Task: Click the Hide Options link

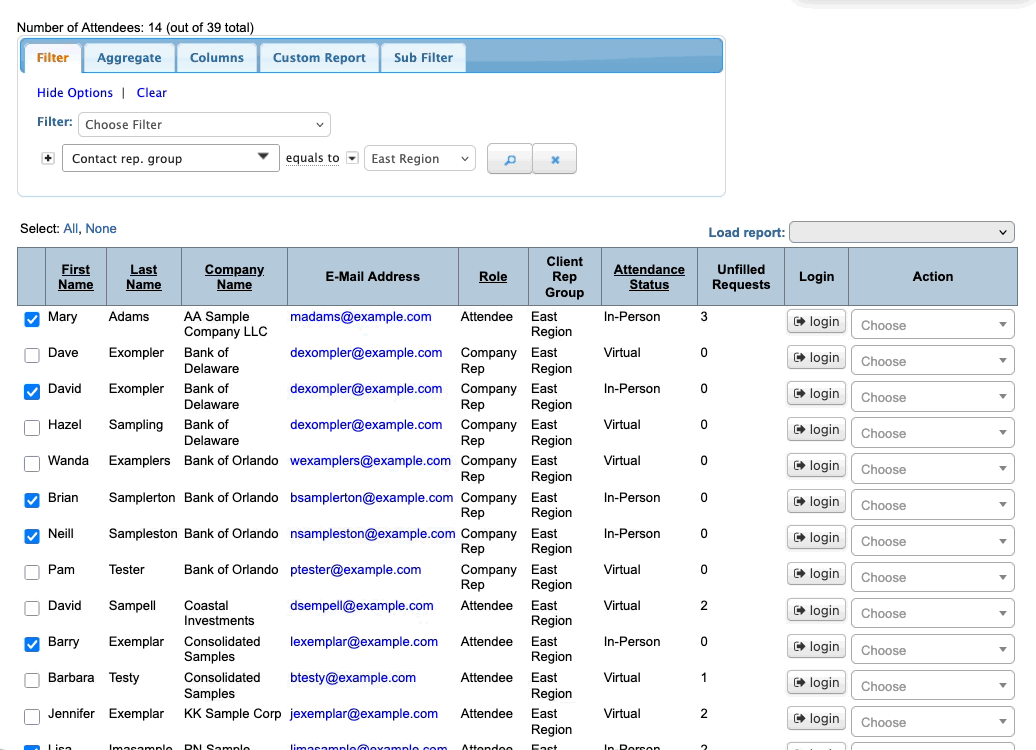Action: pyautogui.click(x=75, y=93)
